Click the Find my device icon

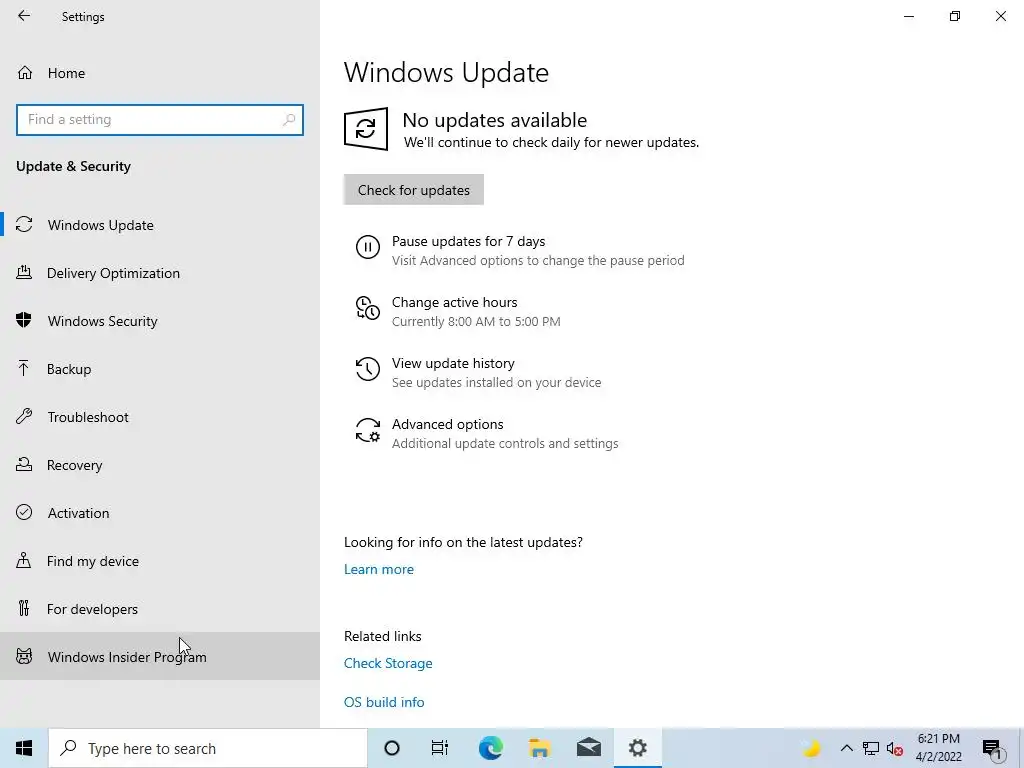click(24, 560)
